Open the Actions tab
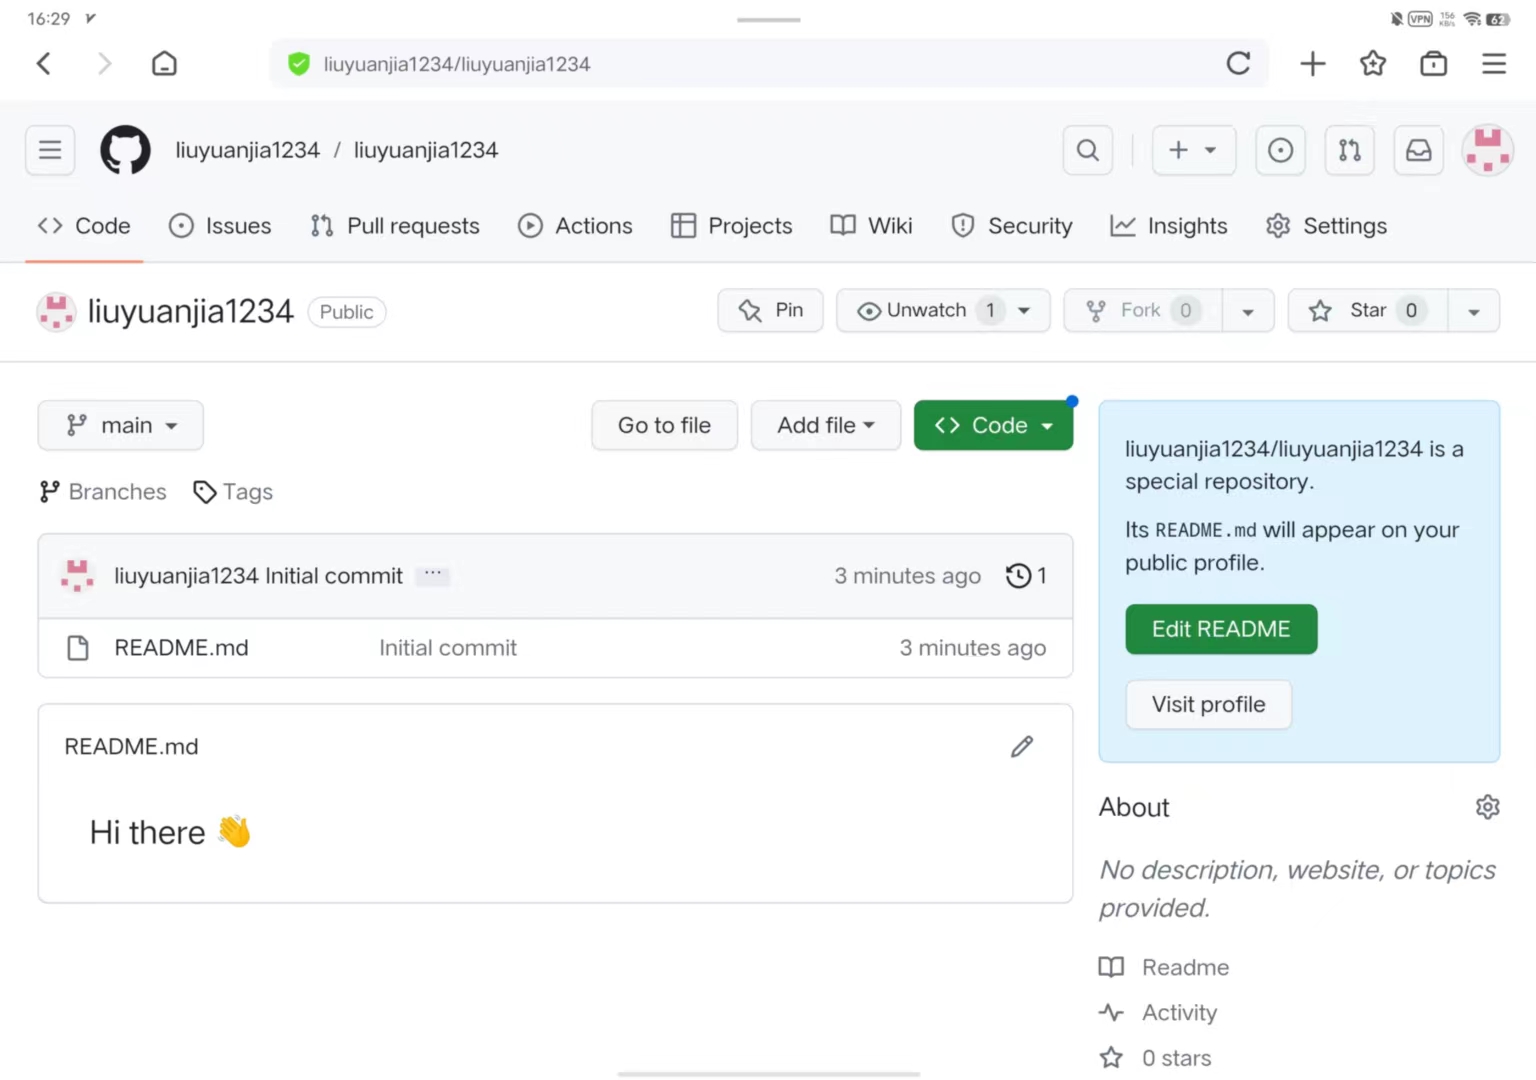This screenshot has width=1536, height=1080. coord(575,226)
